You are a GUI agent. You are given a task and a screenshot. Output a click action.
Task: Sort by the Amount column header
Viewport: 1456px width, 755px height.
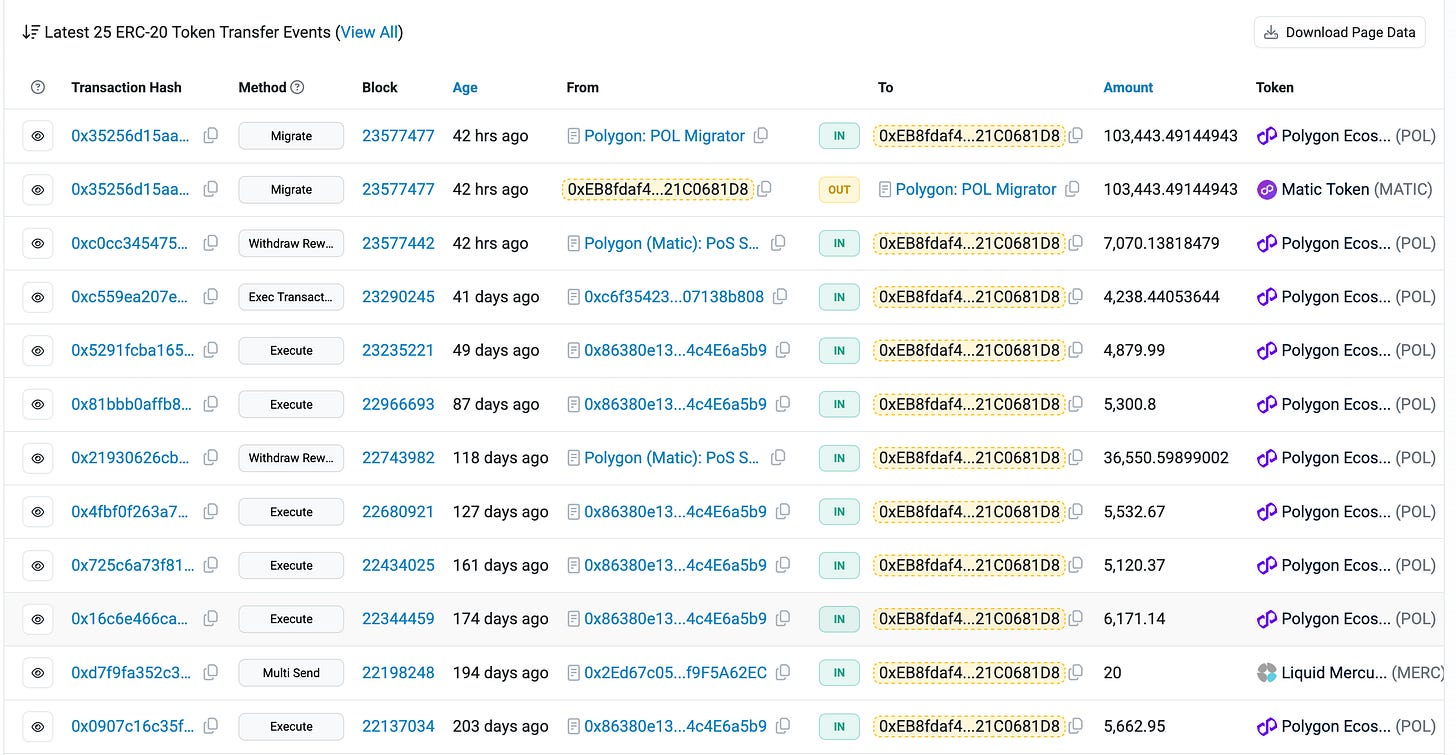pyautogui.click(x=1128, y=87)
